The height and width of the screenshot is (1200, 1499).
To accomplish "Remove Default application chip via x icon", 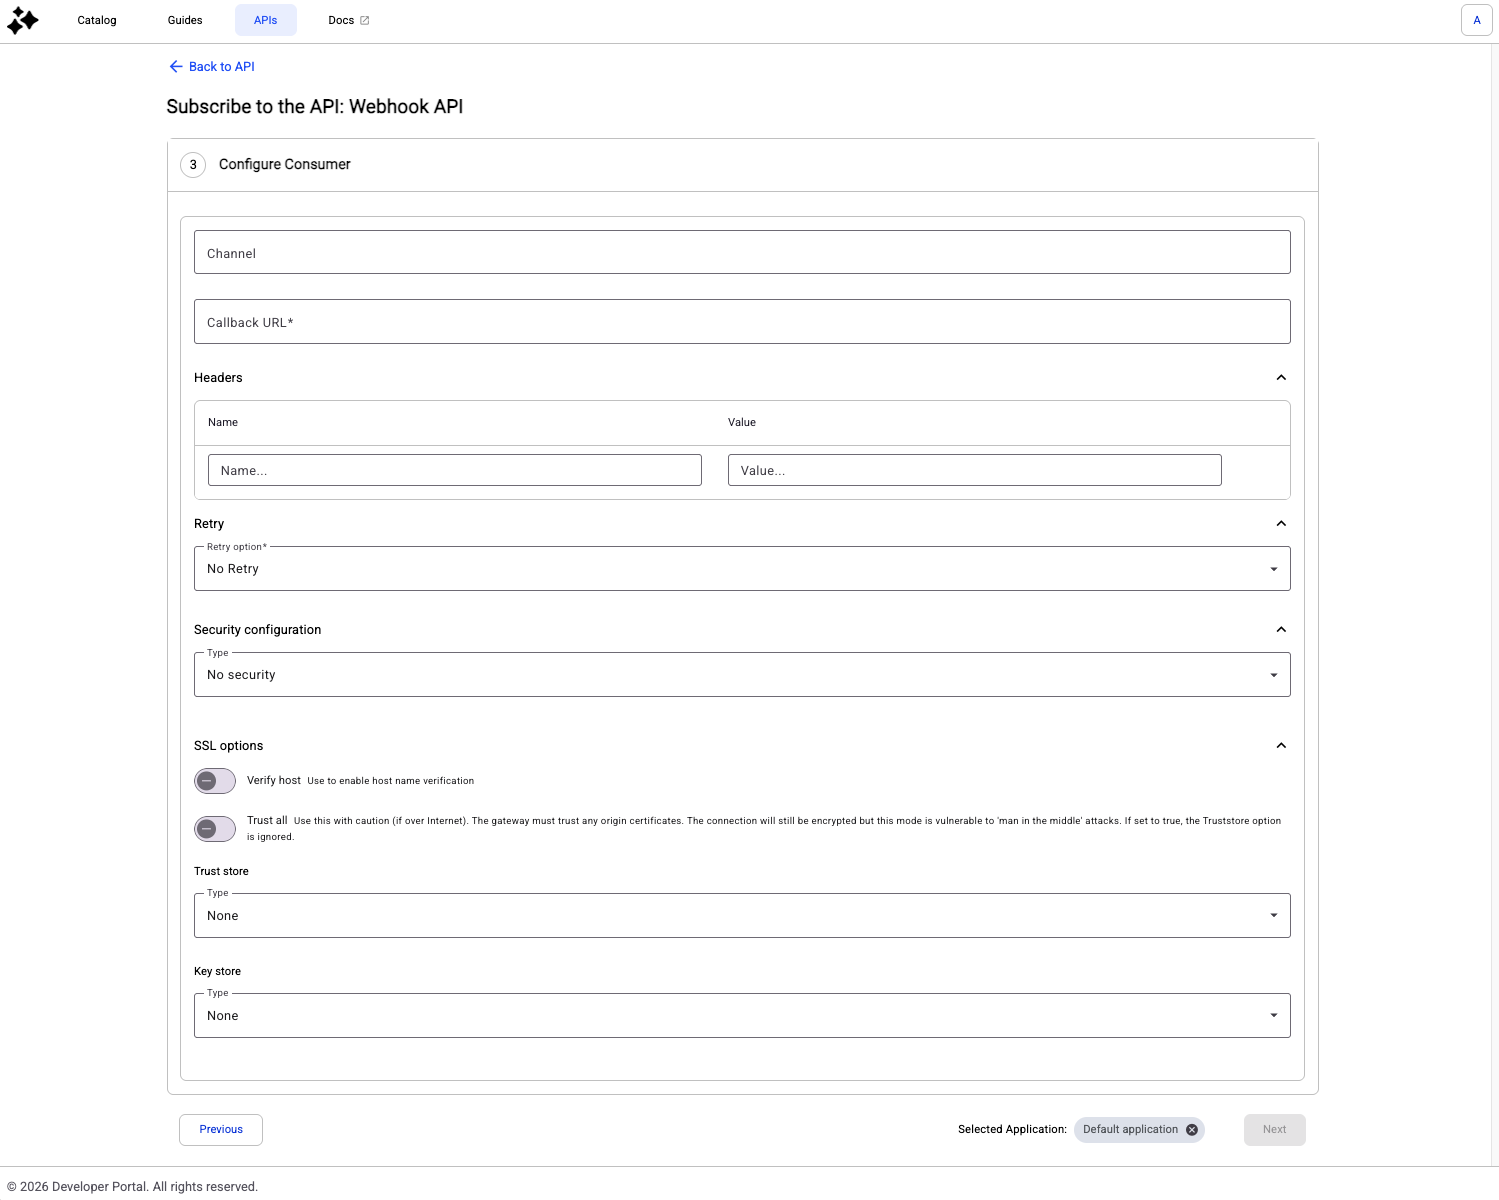I will click(1192, 1130).
